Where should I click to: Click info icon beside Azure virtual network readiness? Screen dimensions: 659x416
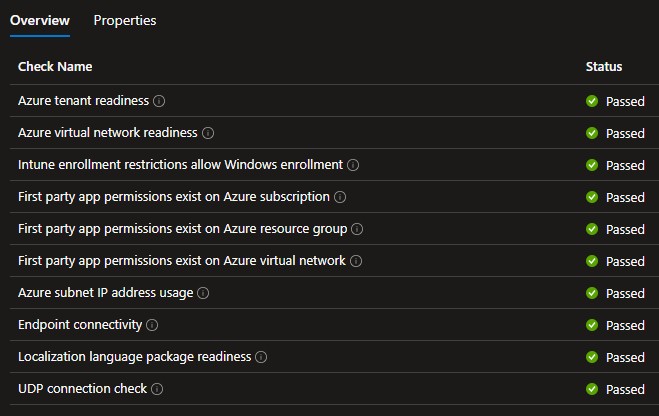(208, 133)
